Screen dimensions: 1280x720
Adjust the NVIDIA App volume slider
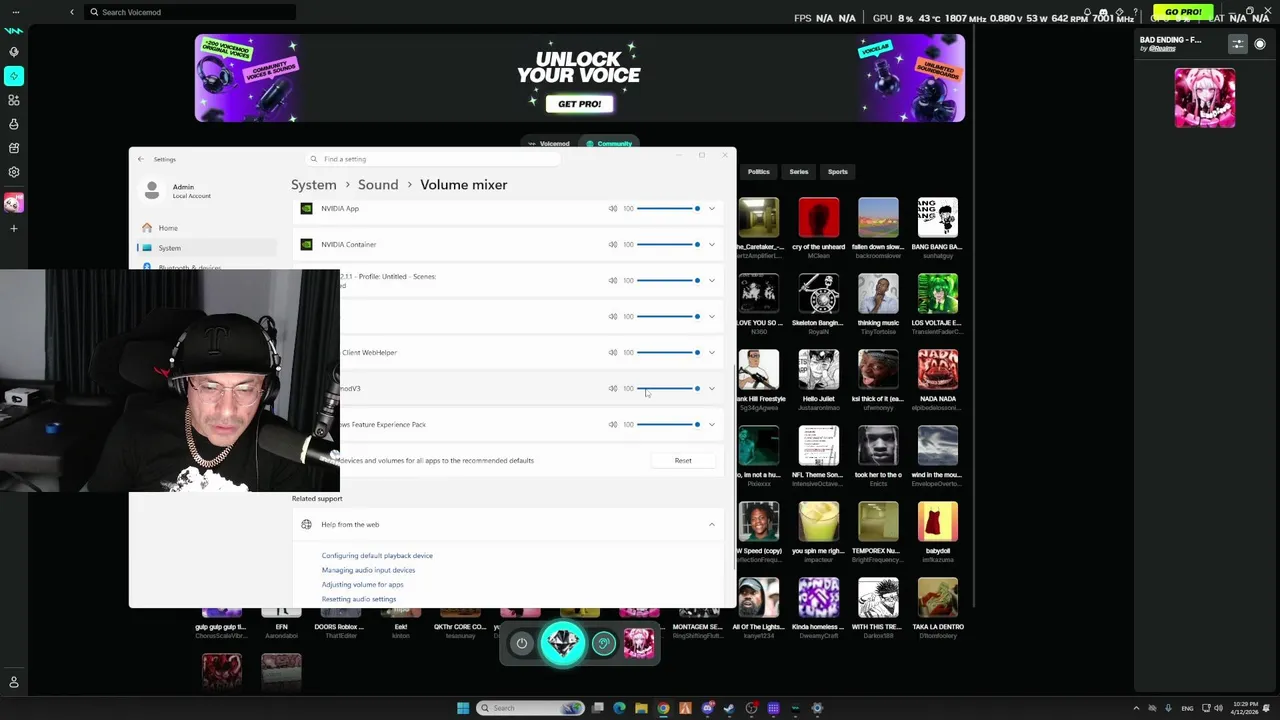(668, 209)
